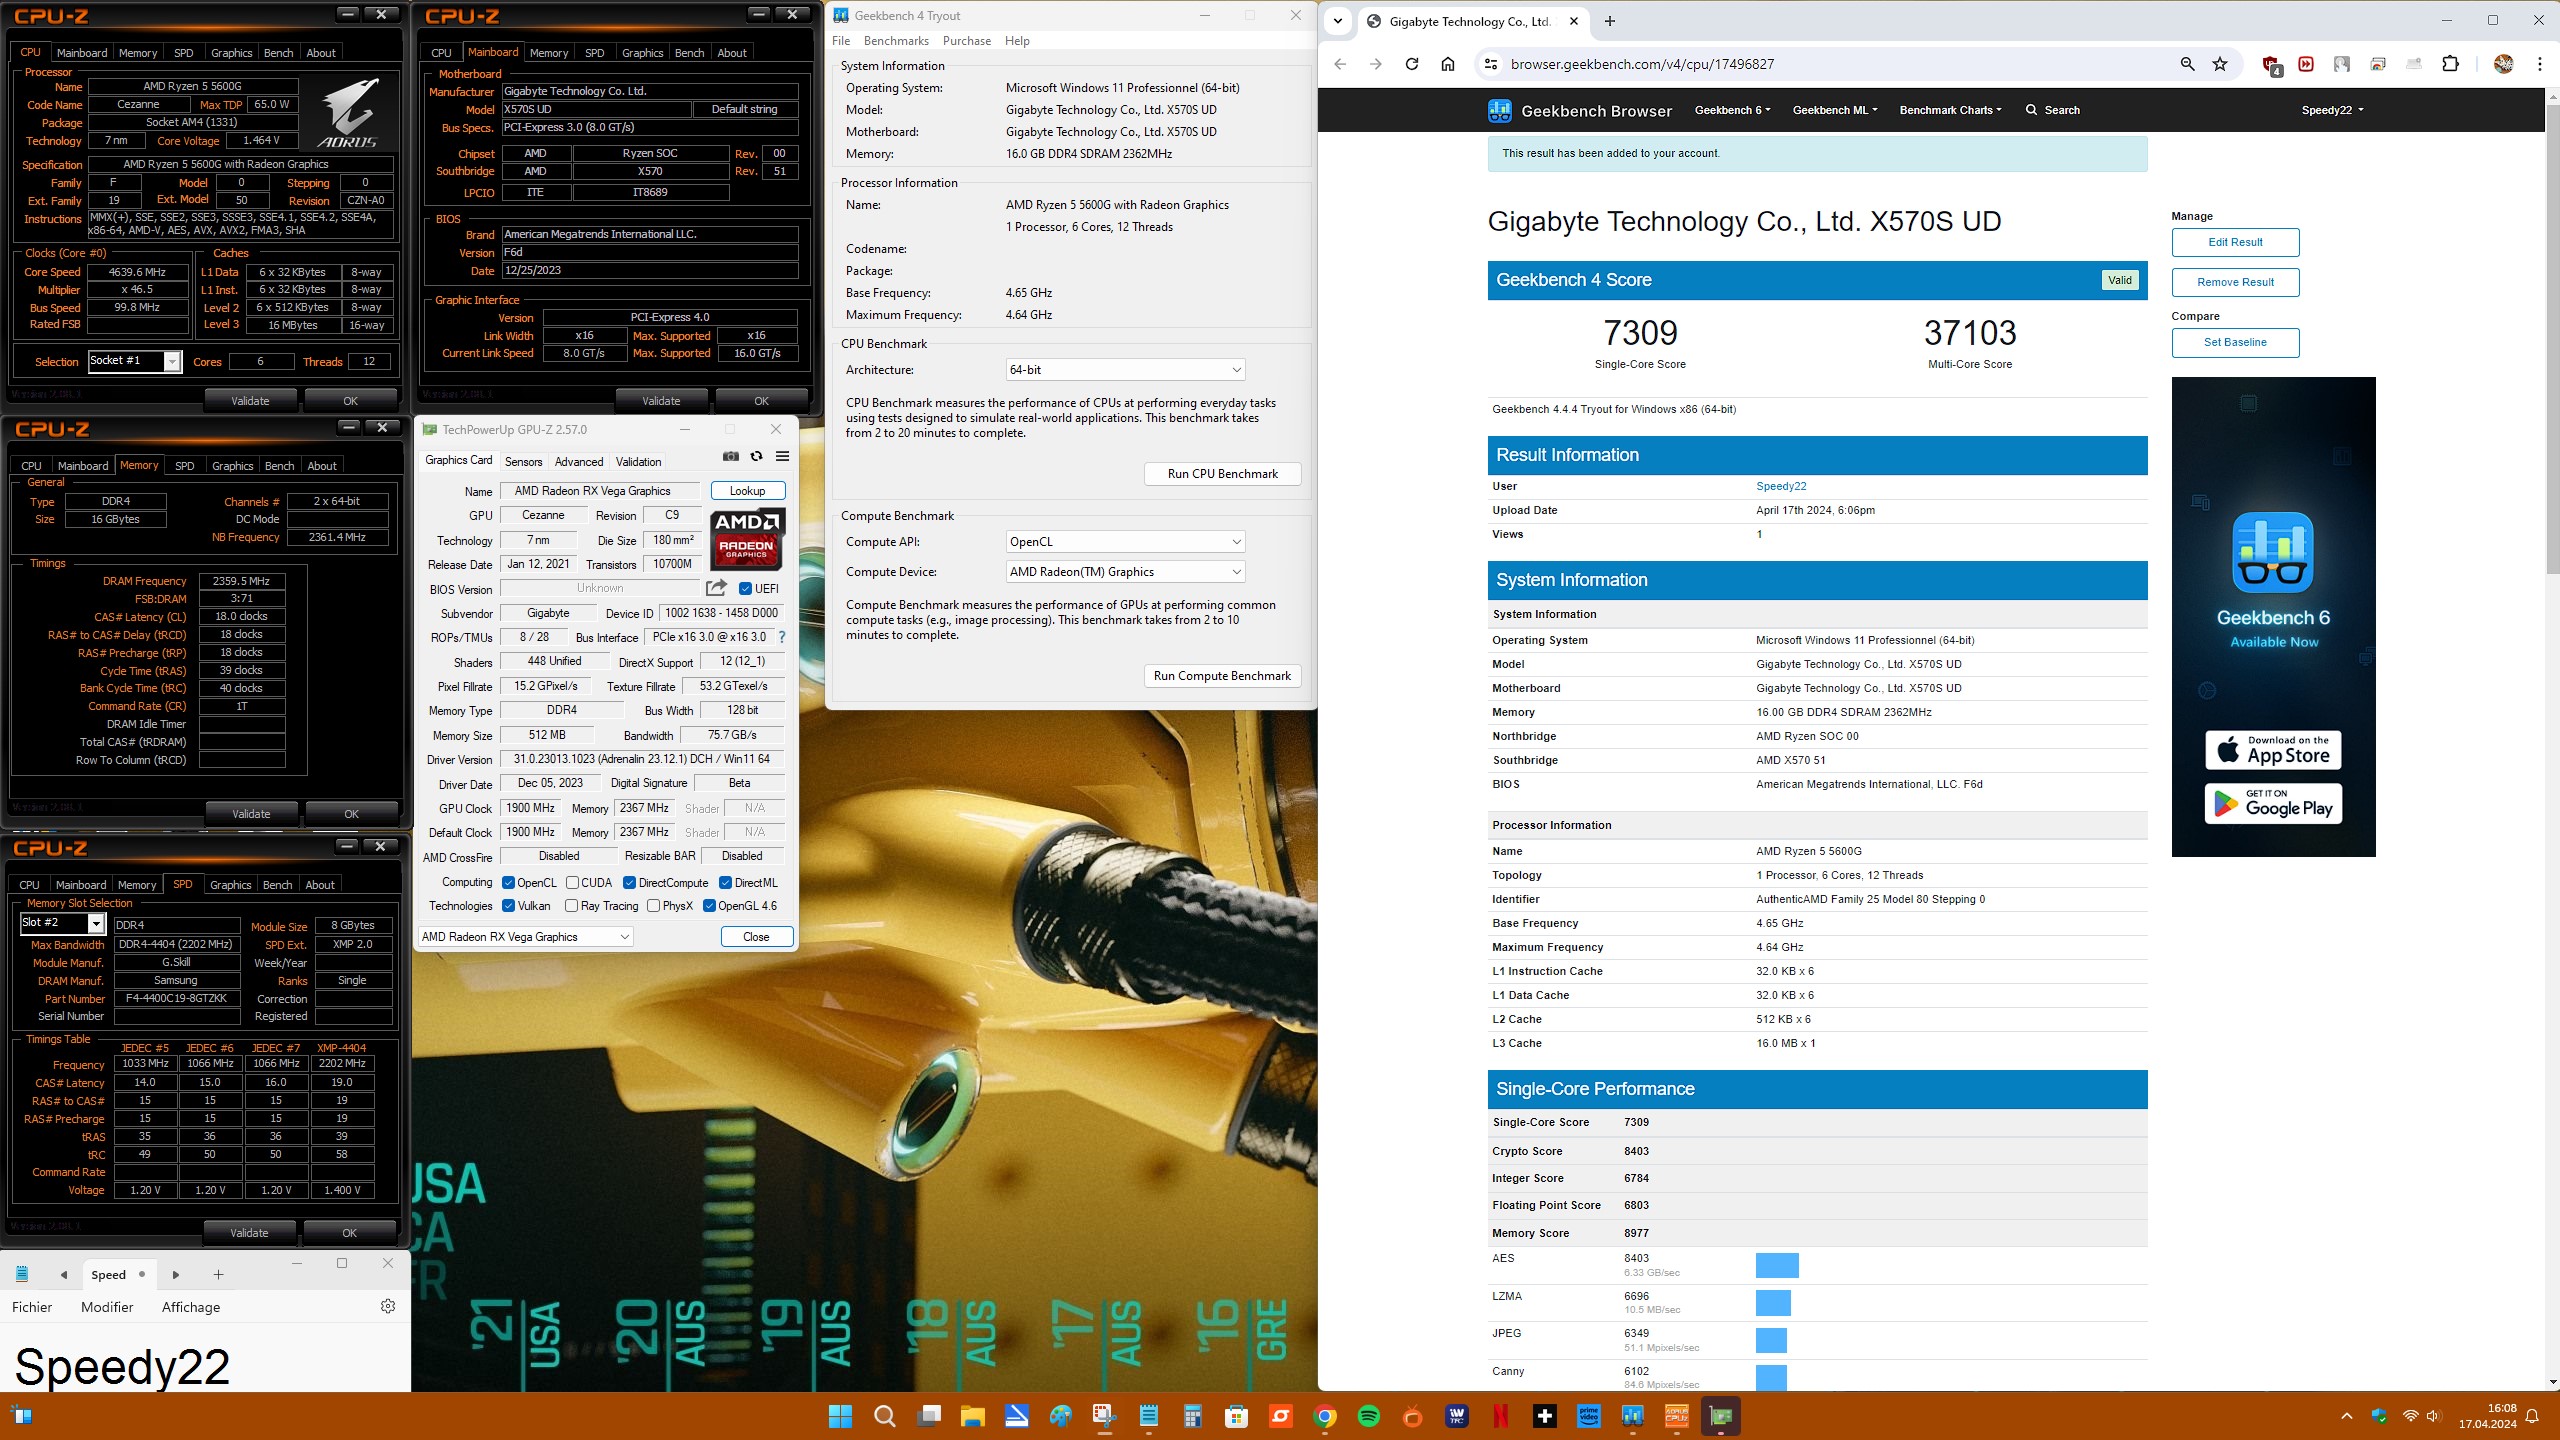Click the Chrome address bar URL

coord(1642,64)
